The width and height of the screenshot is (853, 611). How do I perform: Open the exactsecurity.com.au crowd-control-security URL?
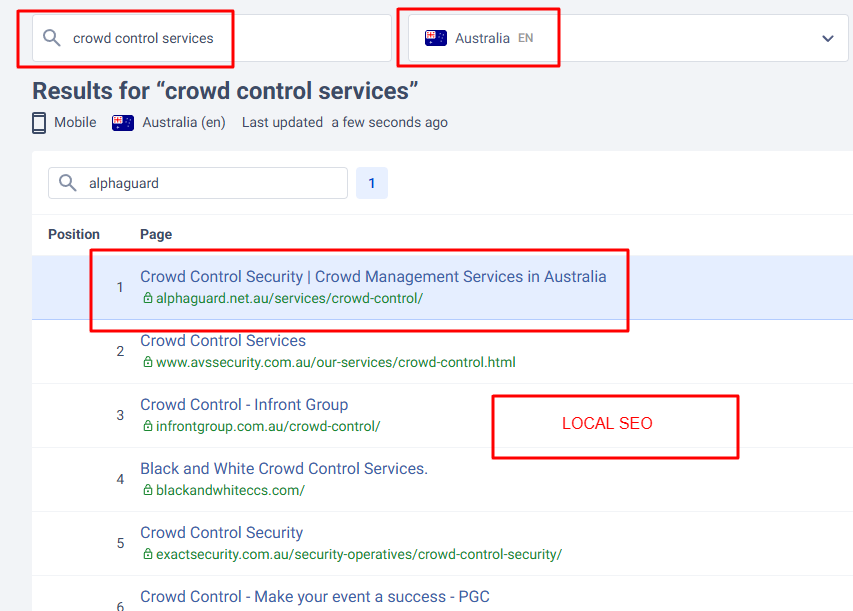coord(359,554)
